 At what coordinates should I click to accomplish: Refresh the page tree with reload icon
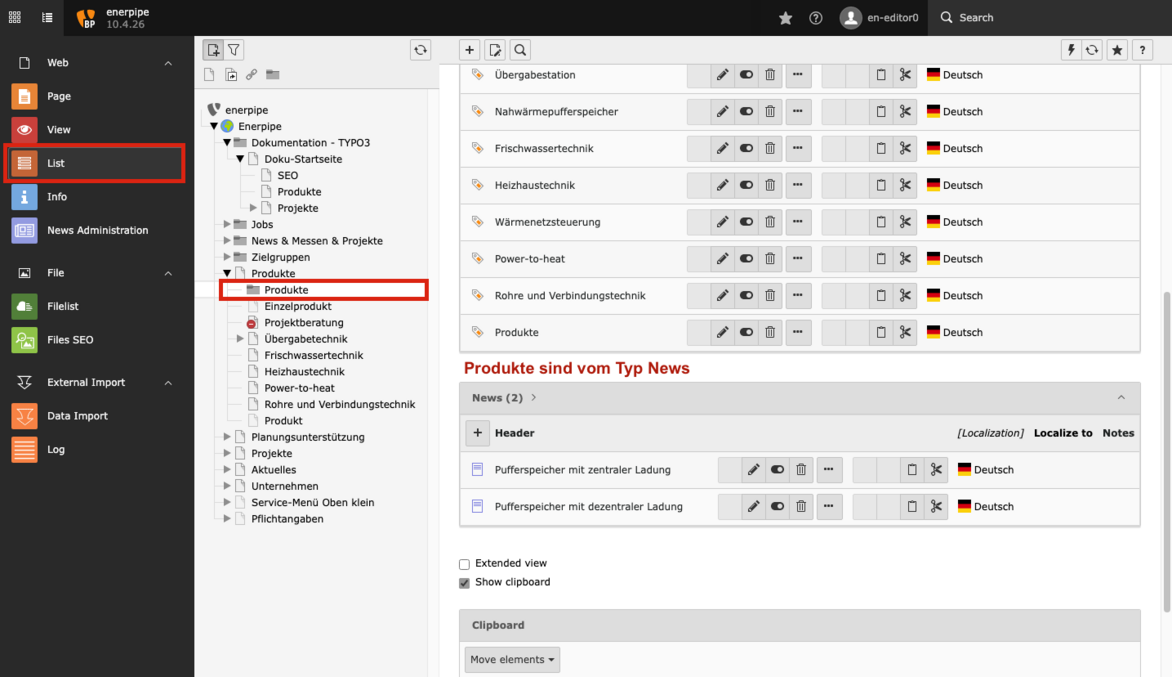(x=421, y=50)
